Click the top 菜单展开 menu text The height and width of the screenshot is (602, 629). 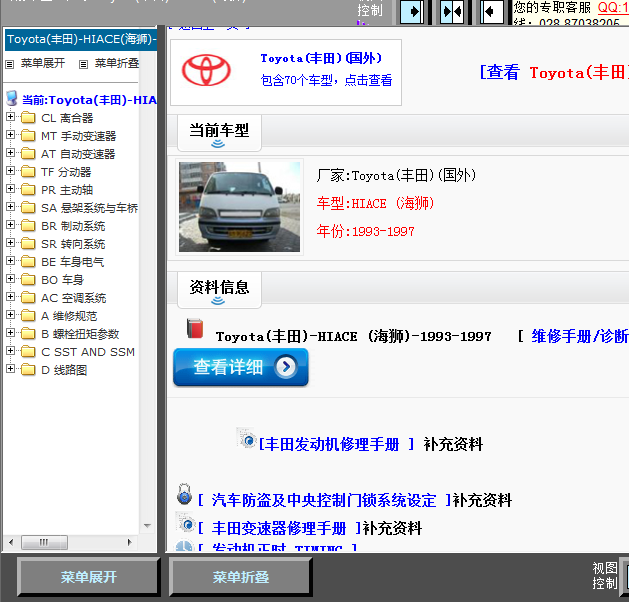click(x=43, y=63)
